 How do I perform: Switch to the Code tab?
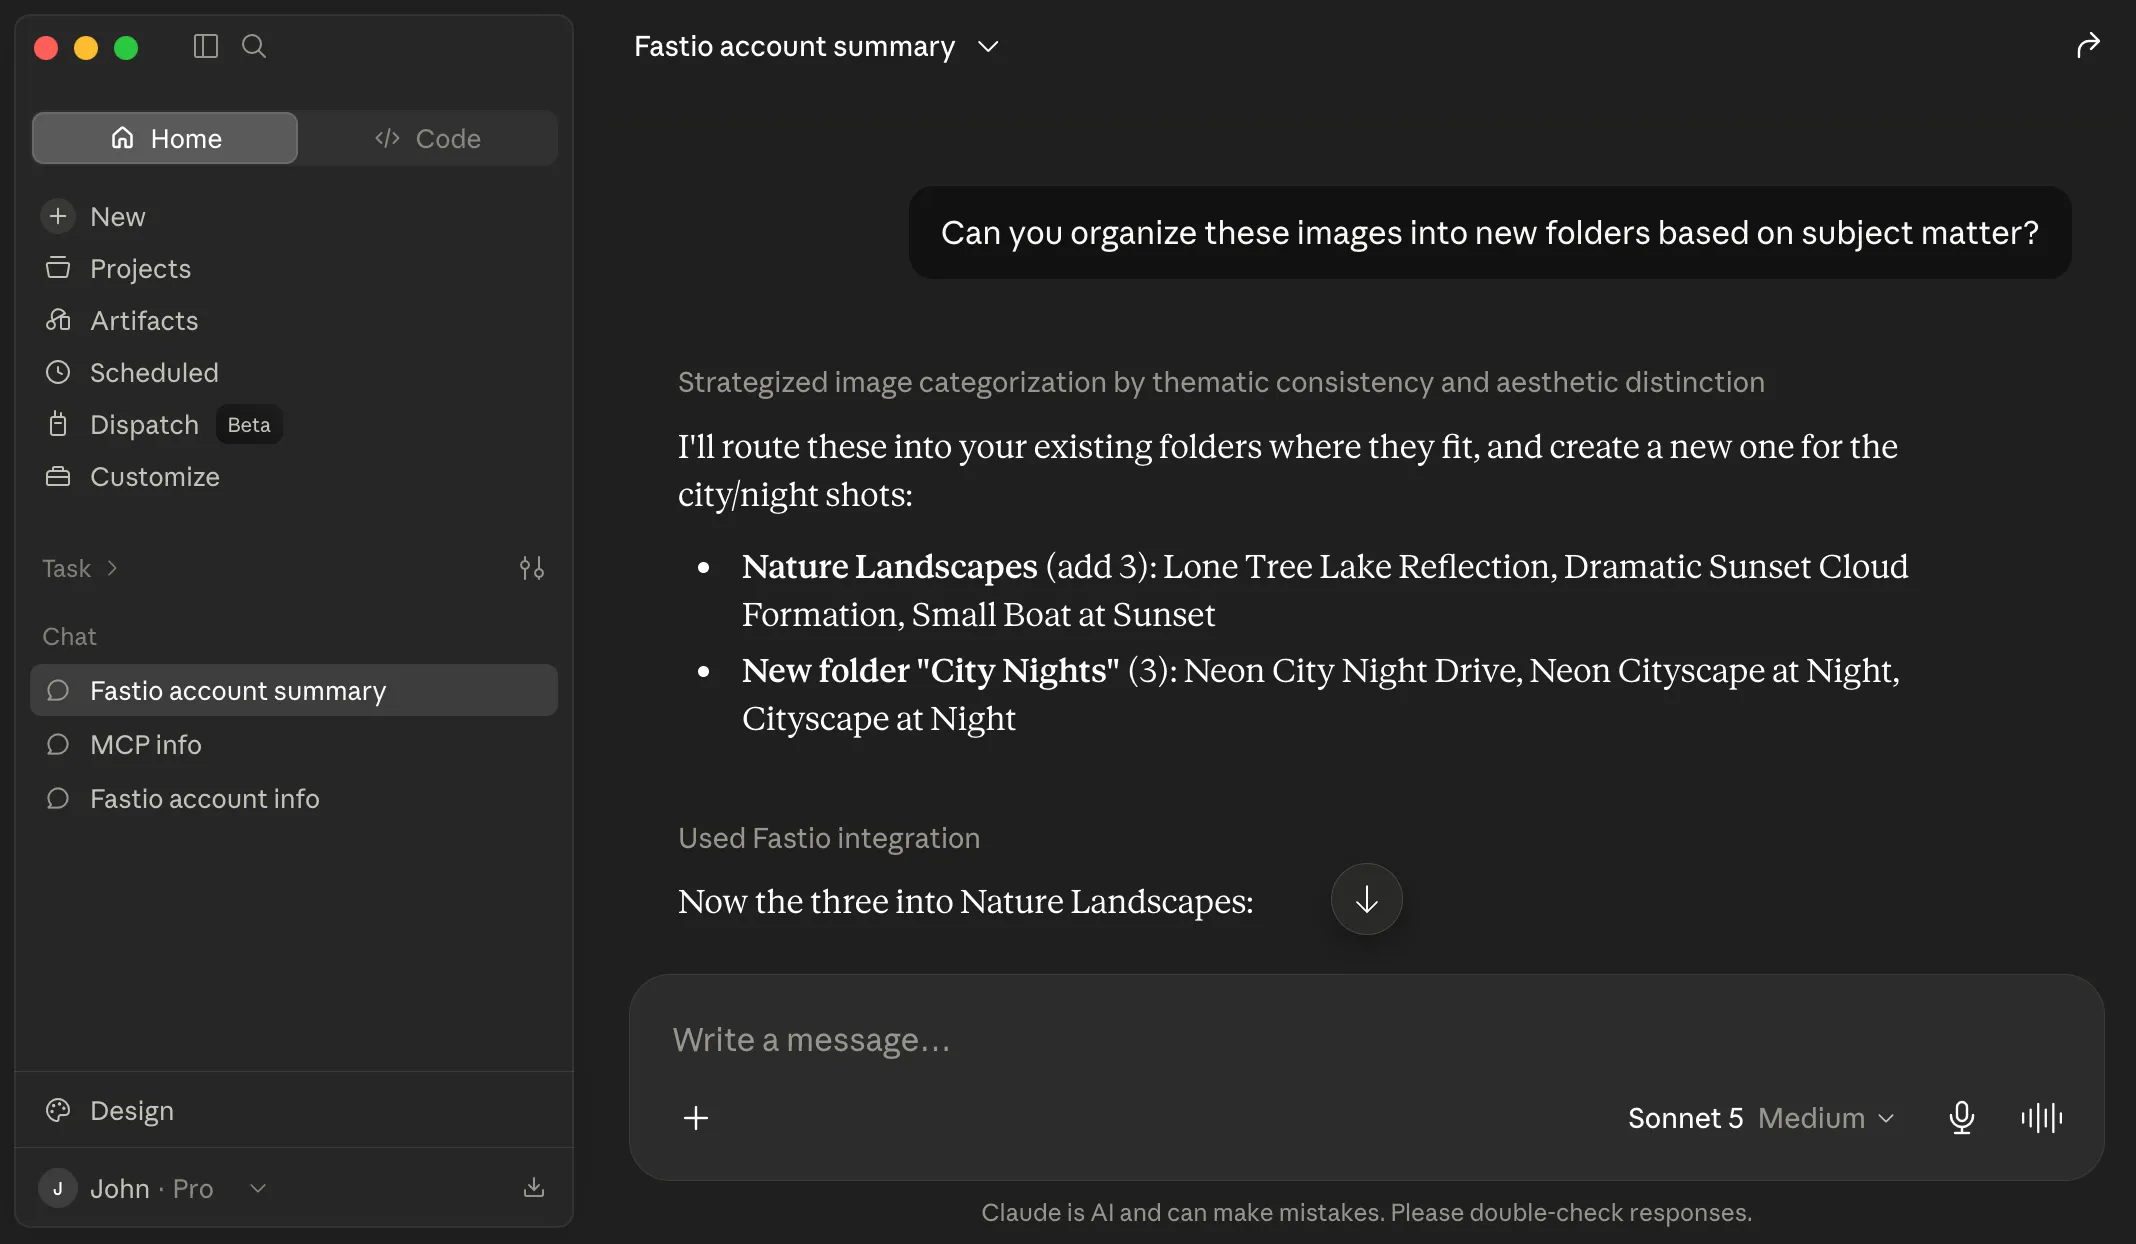pos(428,138)
